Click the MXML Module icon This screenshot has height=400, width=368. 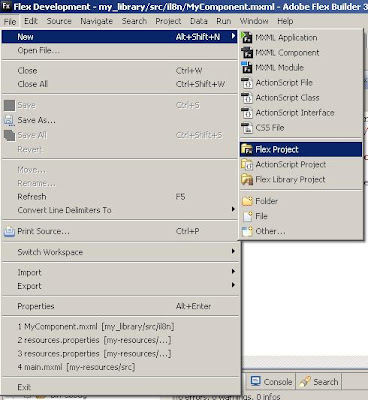point(247,67)
